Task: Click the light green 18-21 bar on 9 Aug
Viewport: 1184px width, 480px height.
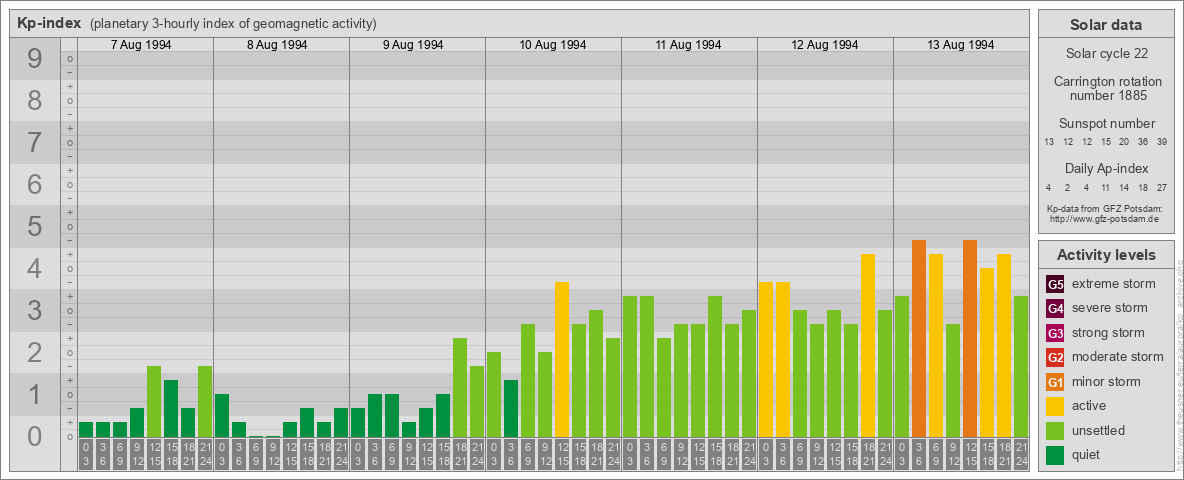Action: (x=460, y=387)
